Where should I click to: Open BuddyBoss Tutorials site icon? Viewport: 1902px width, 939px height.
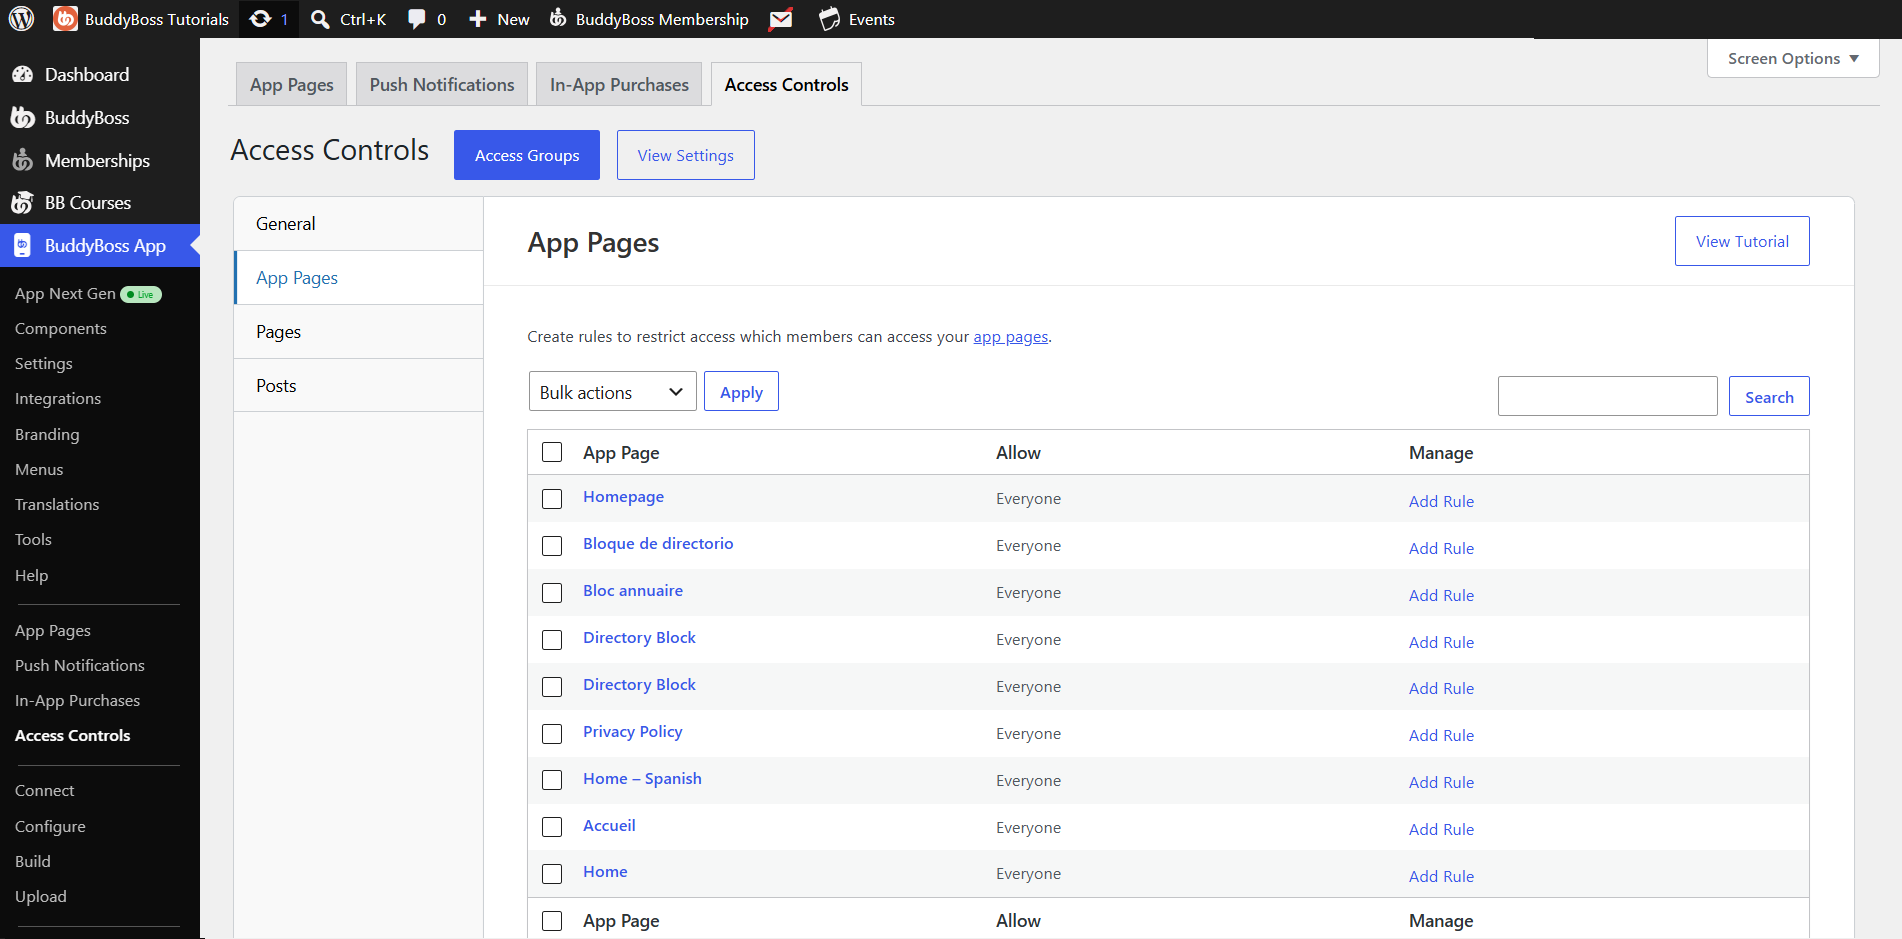65,19
